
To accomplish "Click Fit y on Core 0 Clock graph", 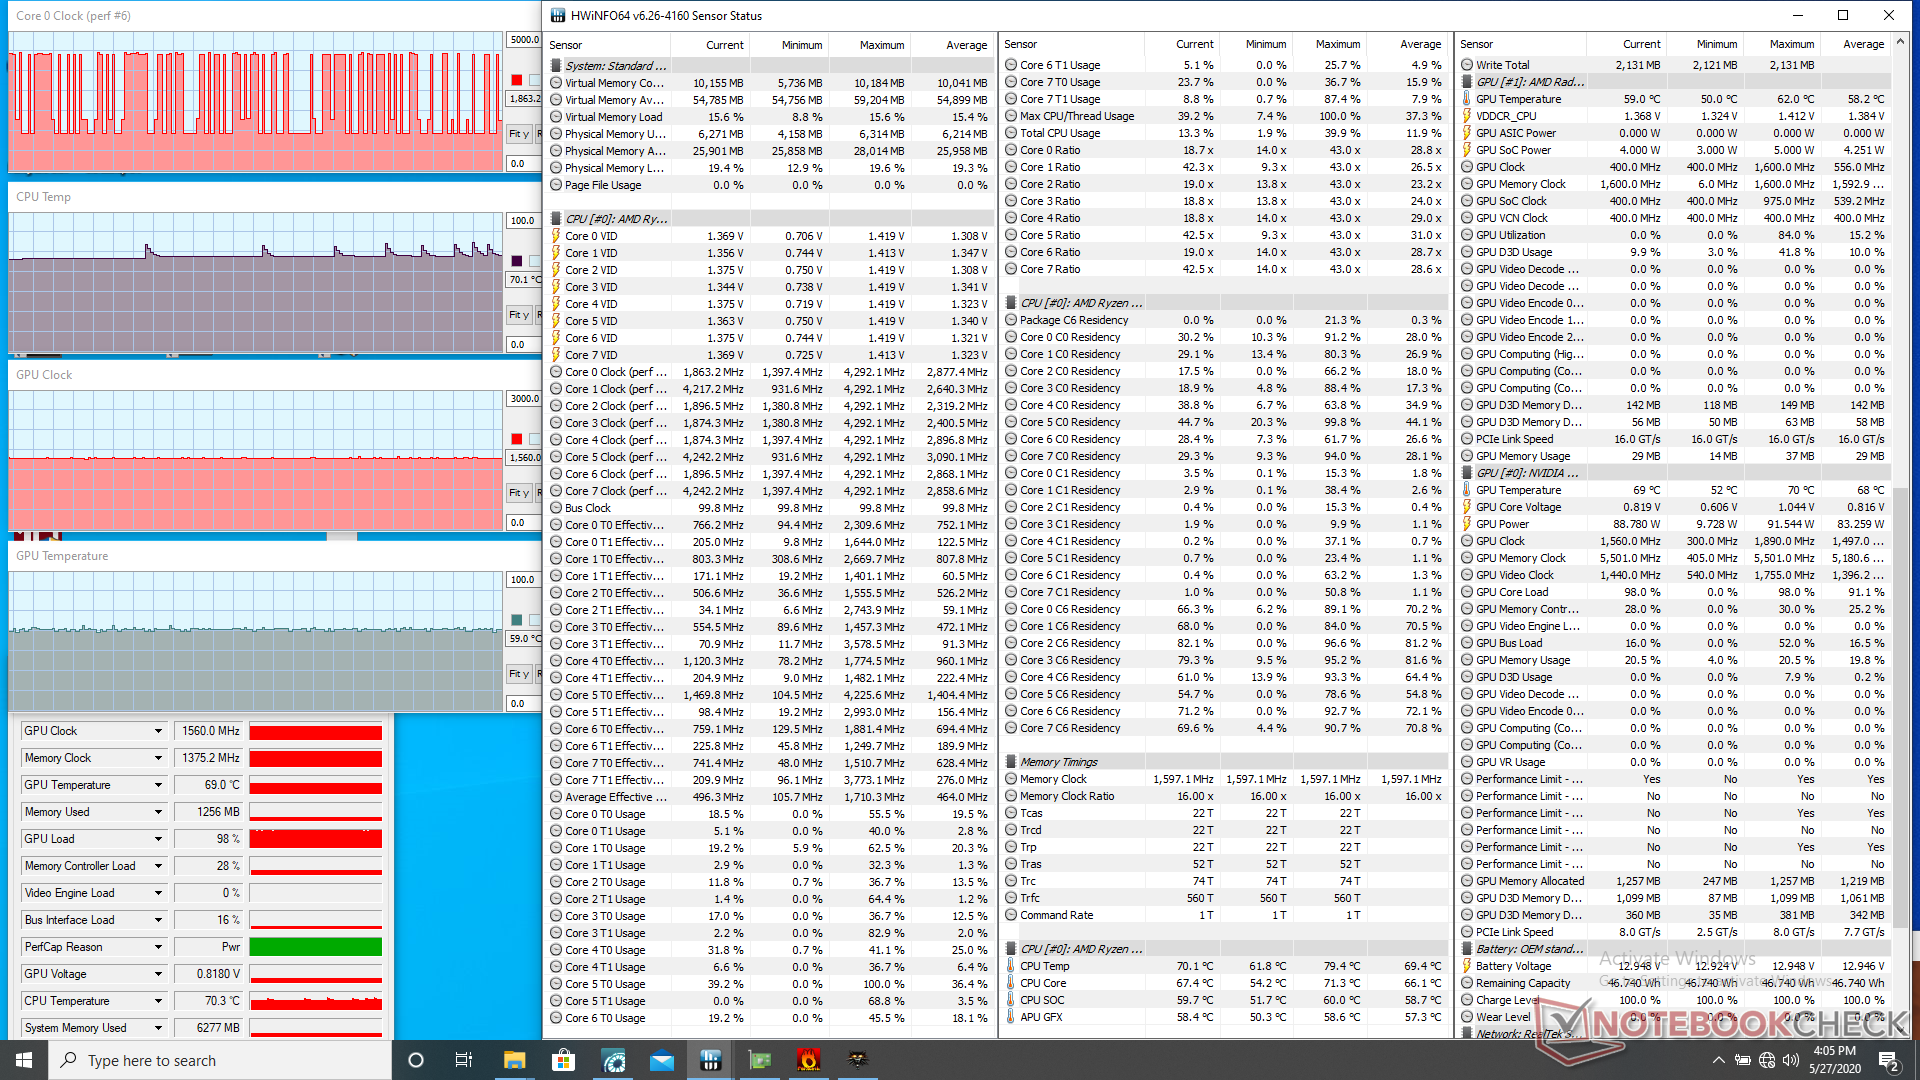I will point(518,133).
